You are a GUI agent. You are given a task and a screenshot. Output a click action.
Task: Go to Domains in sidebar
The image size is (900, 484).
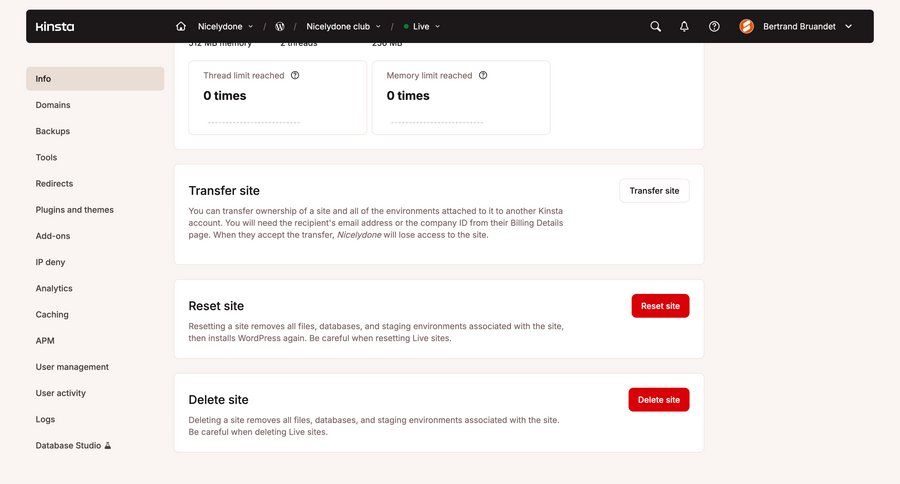[x=53, y=105]
